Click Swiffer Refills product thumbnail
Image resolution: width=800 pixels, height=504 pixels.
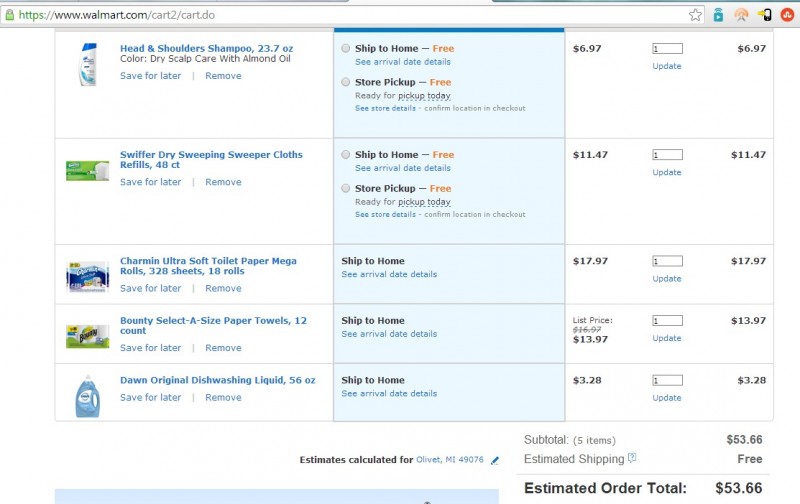(x=87, y=171)
